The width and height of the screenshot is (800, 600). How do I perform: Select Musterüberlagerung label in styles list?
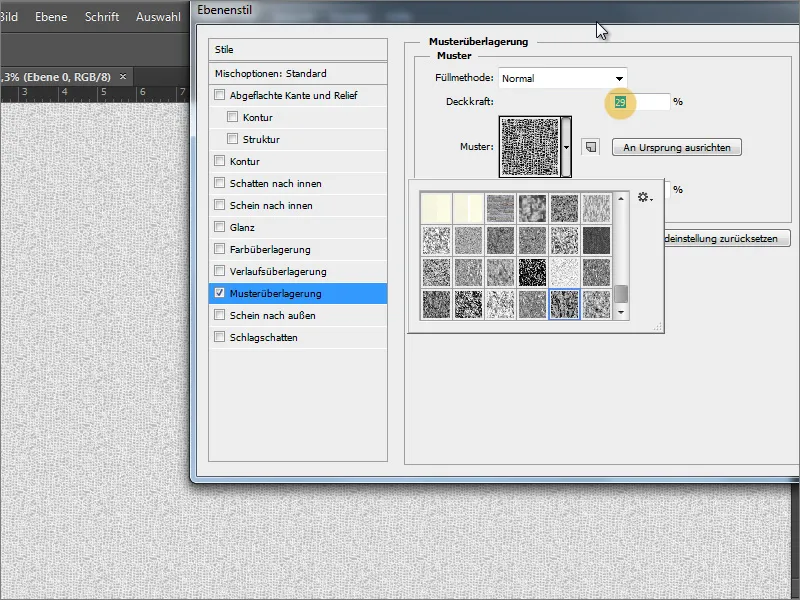276,293
